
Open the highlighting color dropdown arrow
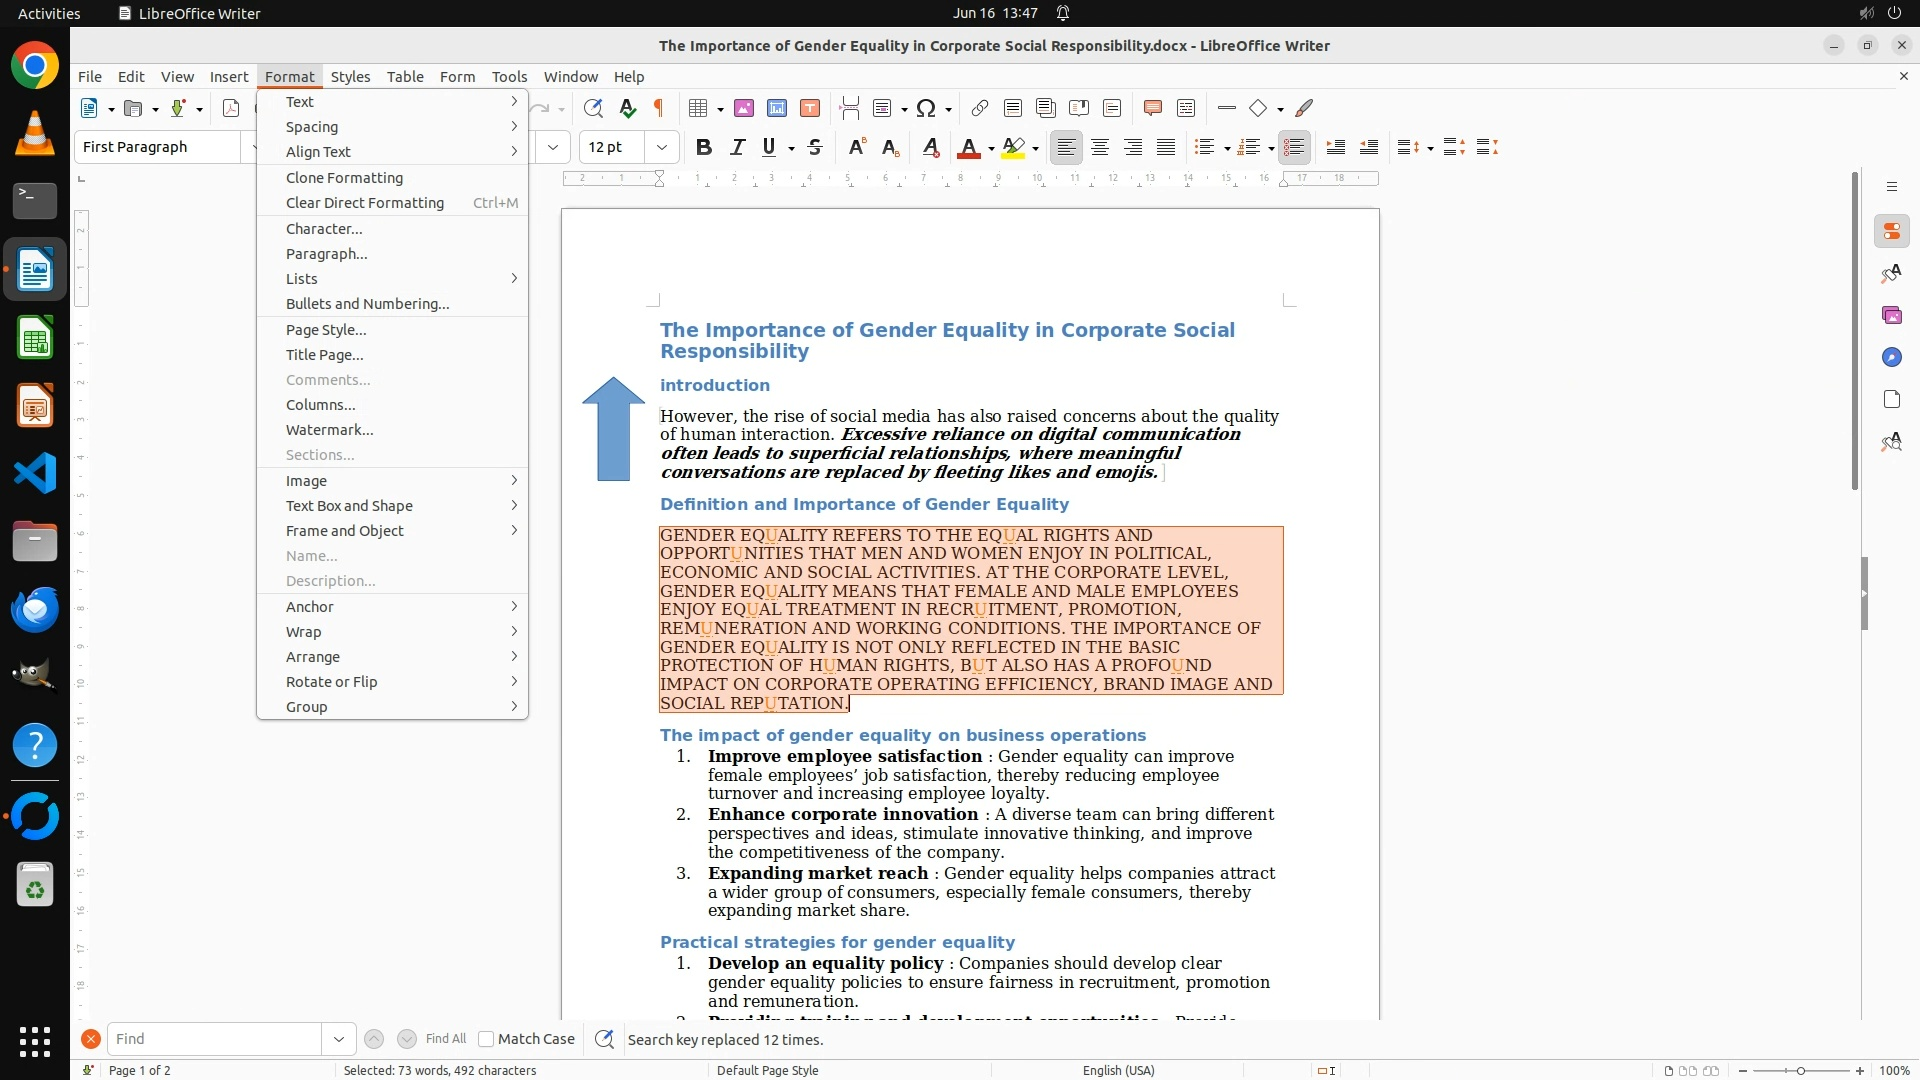[1036, 148]
